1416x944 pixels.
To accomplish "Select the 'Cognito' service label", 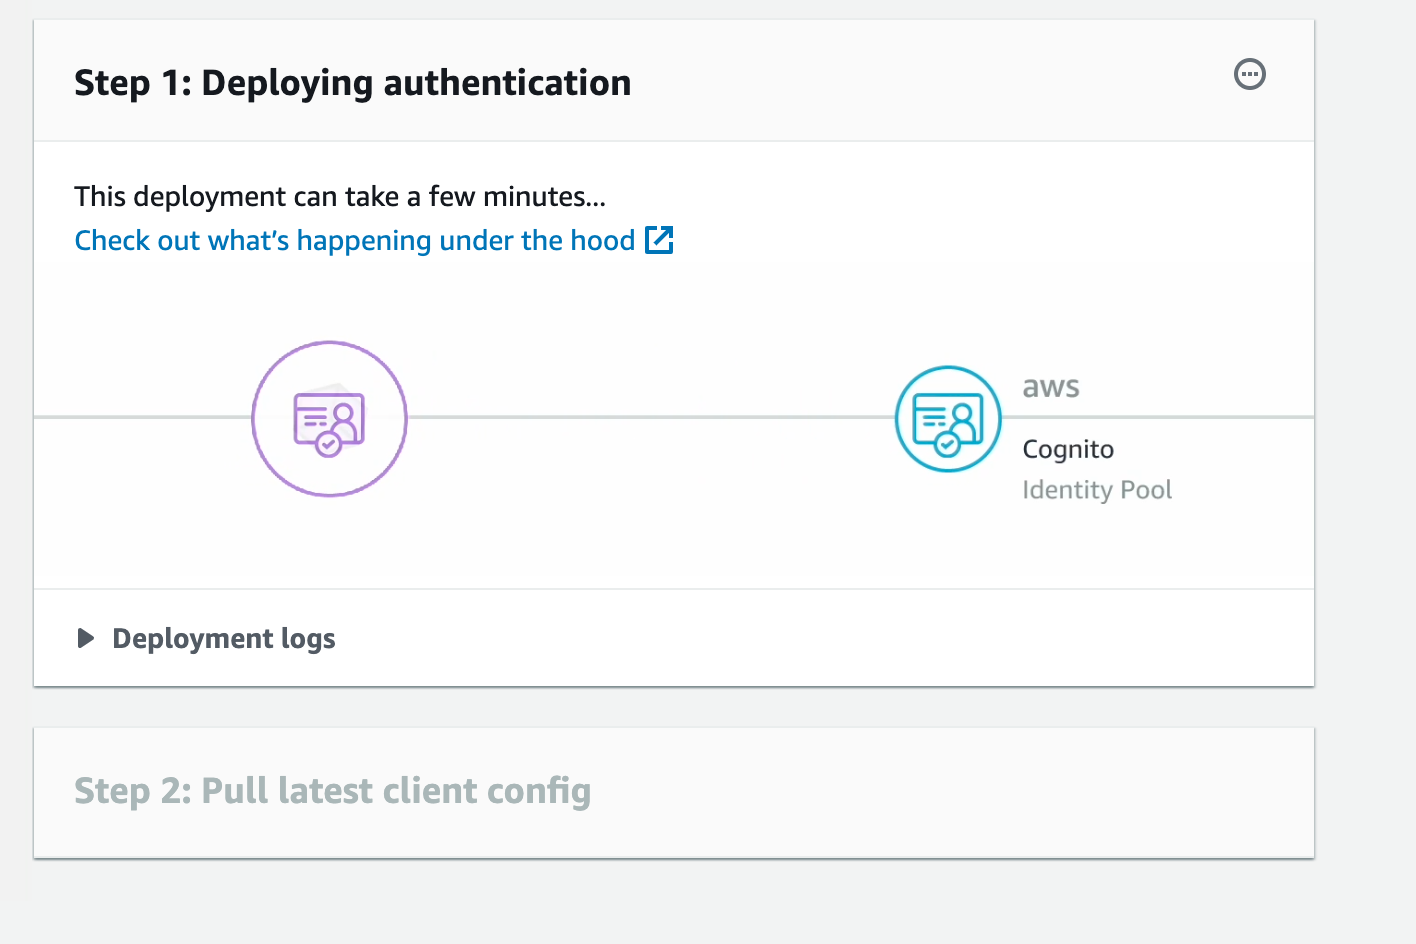I will coord(1068,450).
